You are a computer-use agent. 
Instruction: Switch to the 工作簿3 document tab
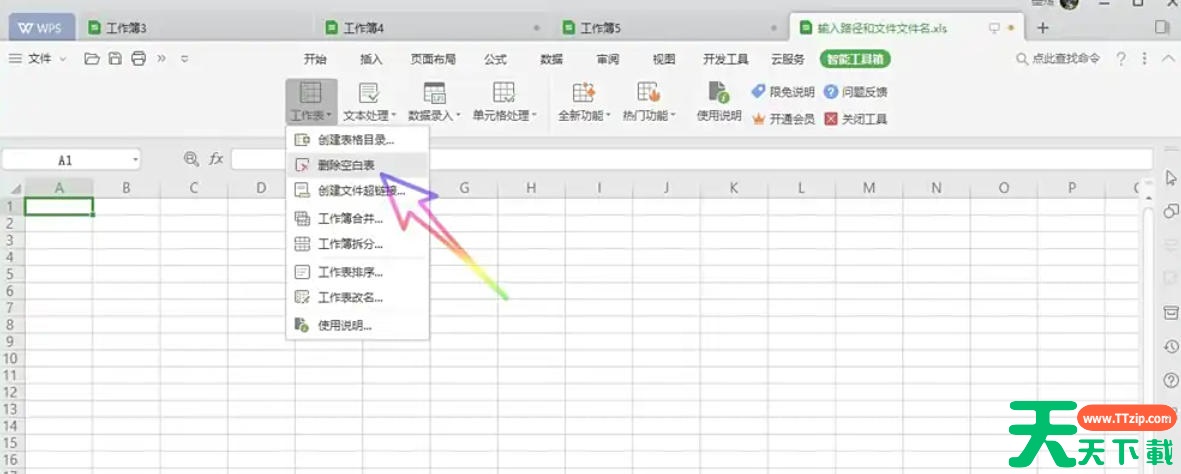tap(196, 29)
